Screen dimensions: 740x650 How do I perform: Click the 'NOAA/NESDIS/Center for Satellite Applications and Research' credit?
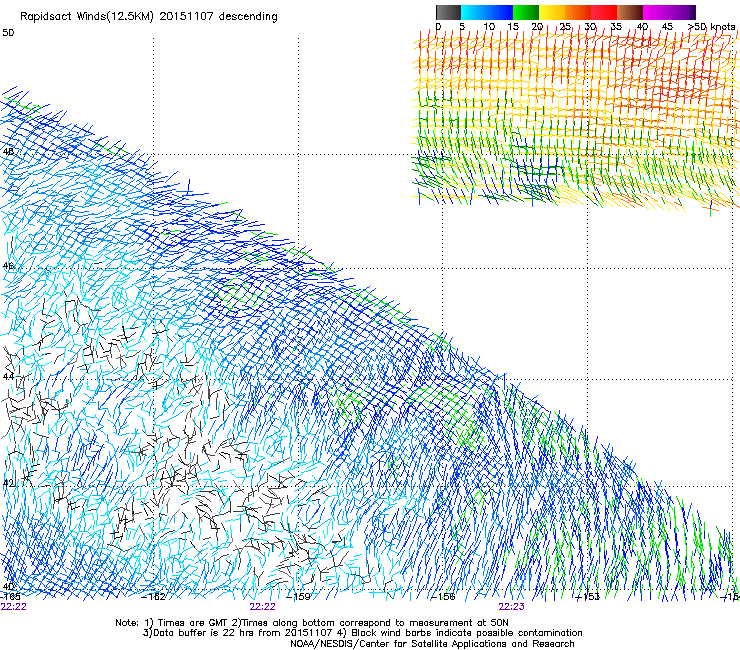click(432, 644)
